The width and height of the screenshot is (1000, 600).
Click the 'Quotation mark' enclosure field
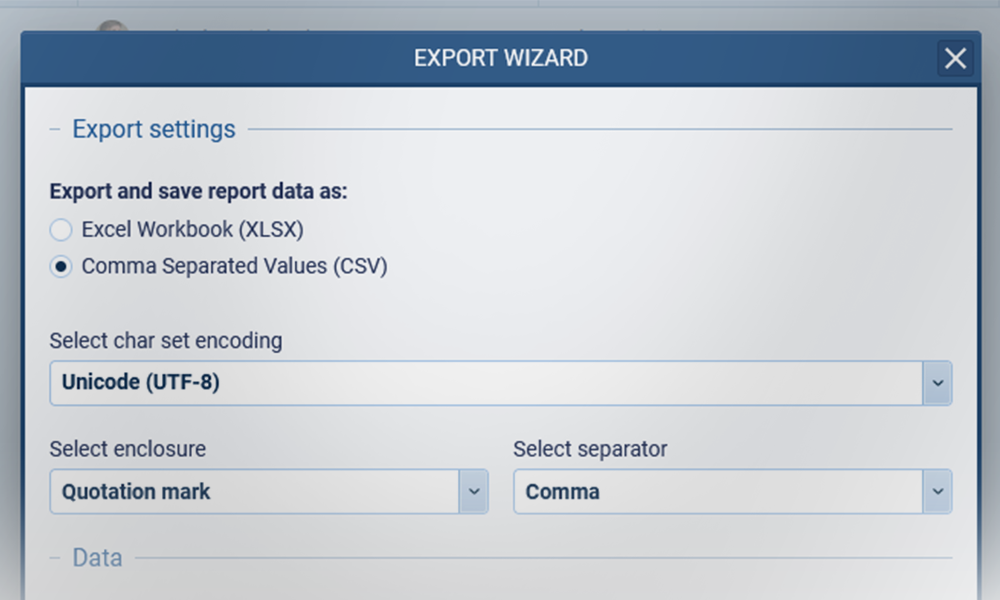click(x=254, y=492)
